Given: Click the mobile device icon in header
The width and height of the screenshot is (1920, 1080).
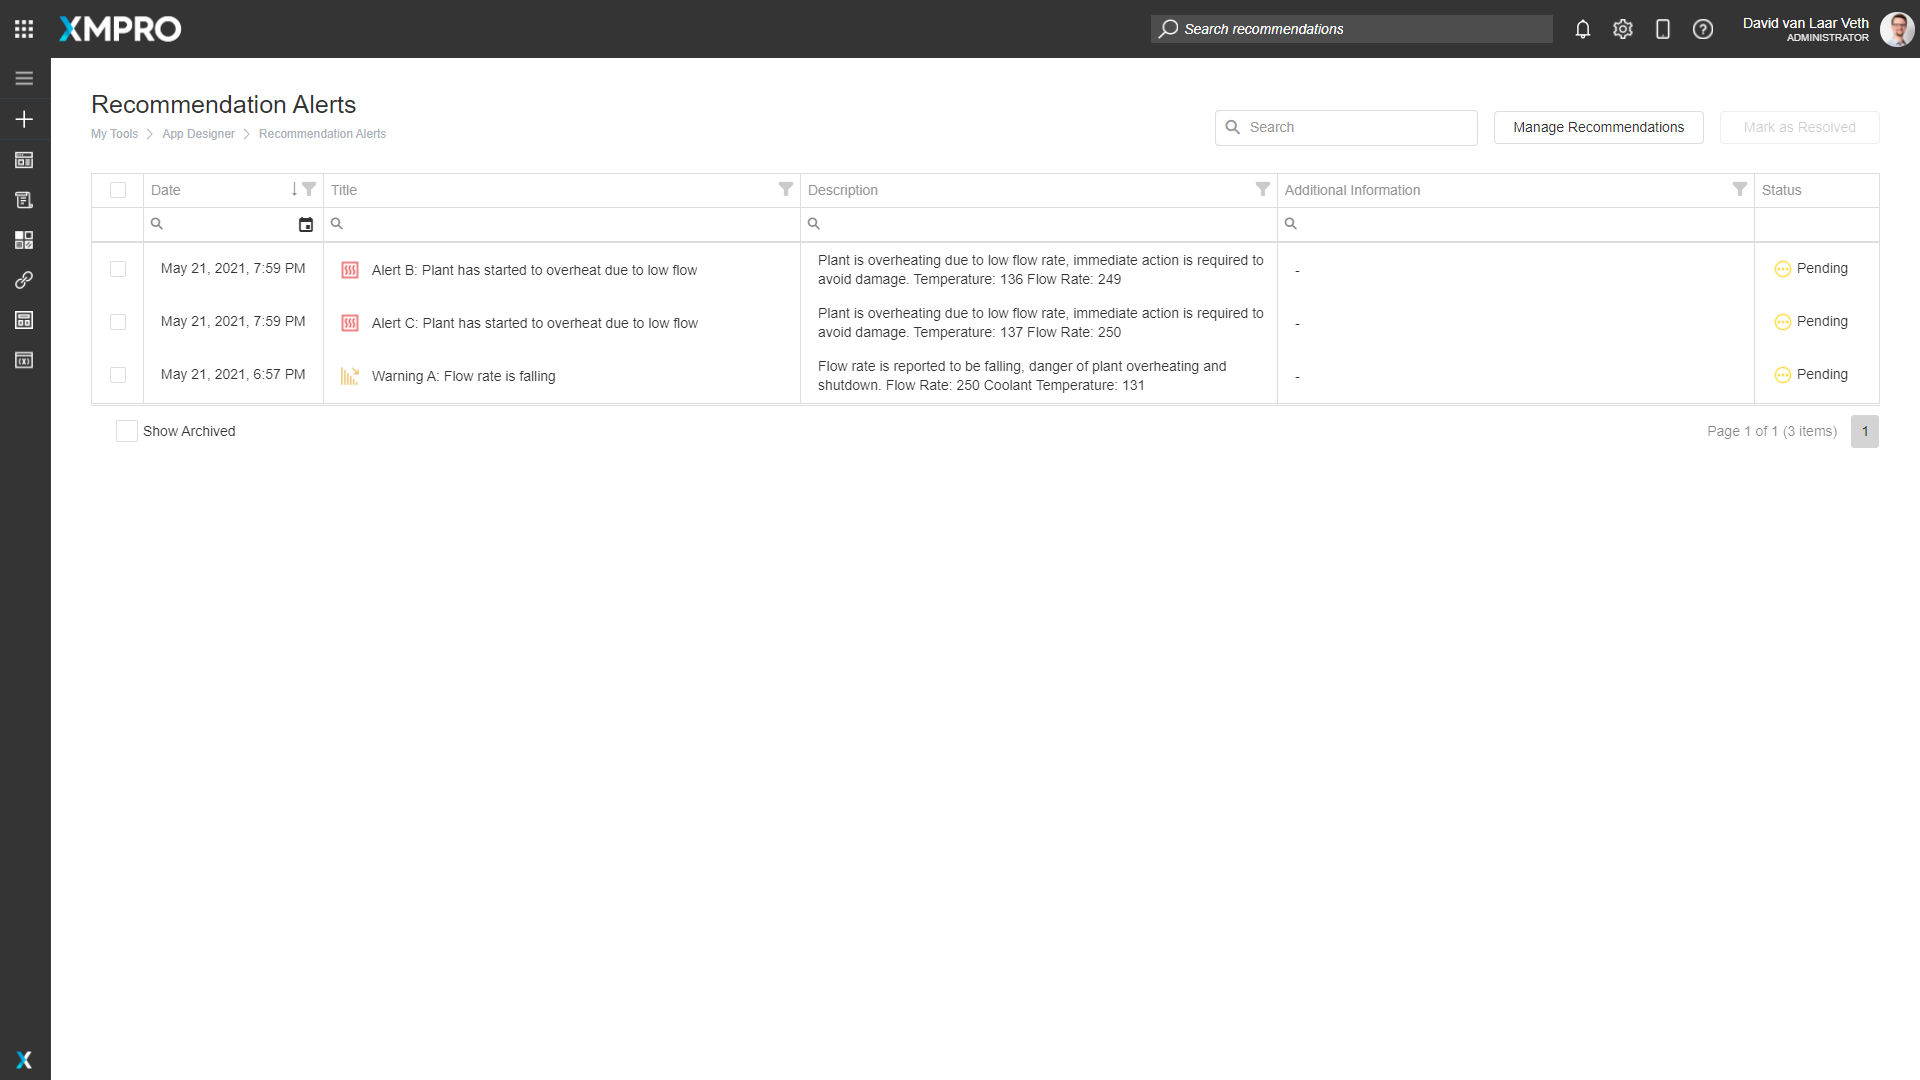Looking at the screenshot, I should (1662, 29).
